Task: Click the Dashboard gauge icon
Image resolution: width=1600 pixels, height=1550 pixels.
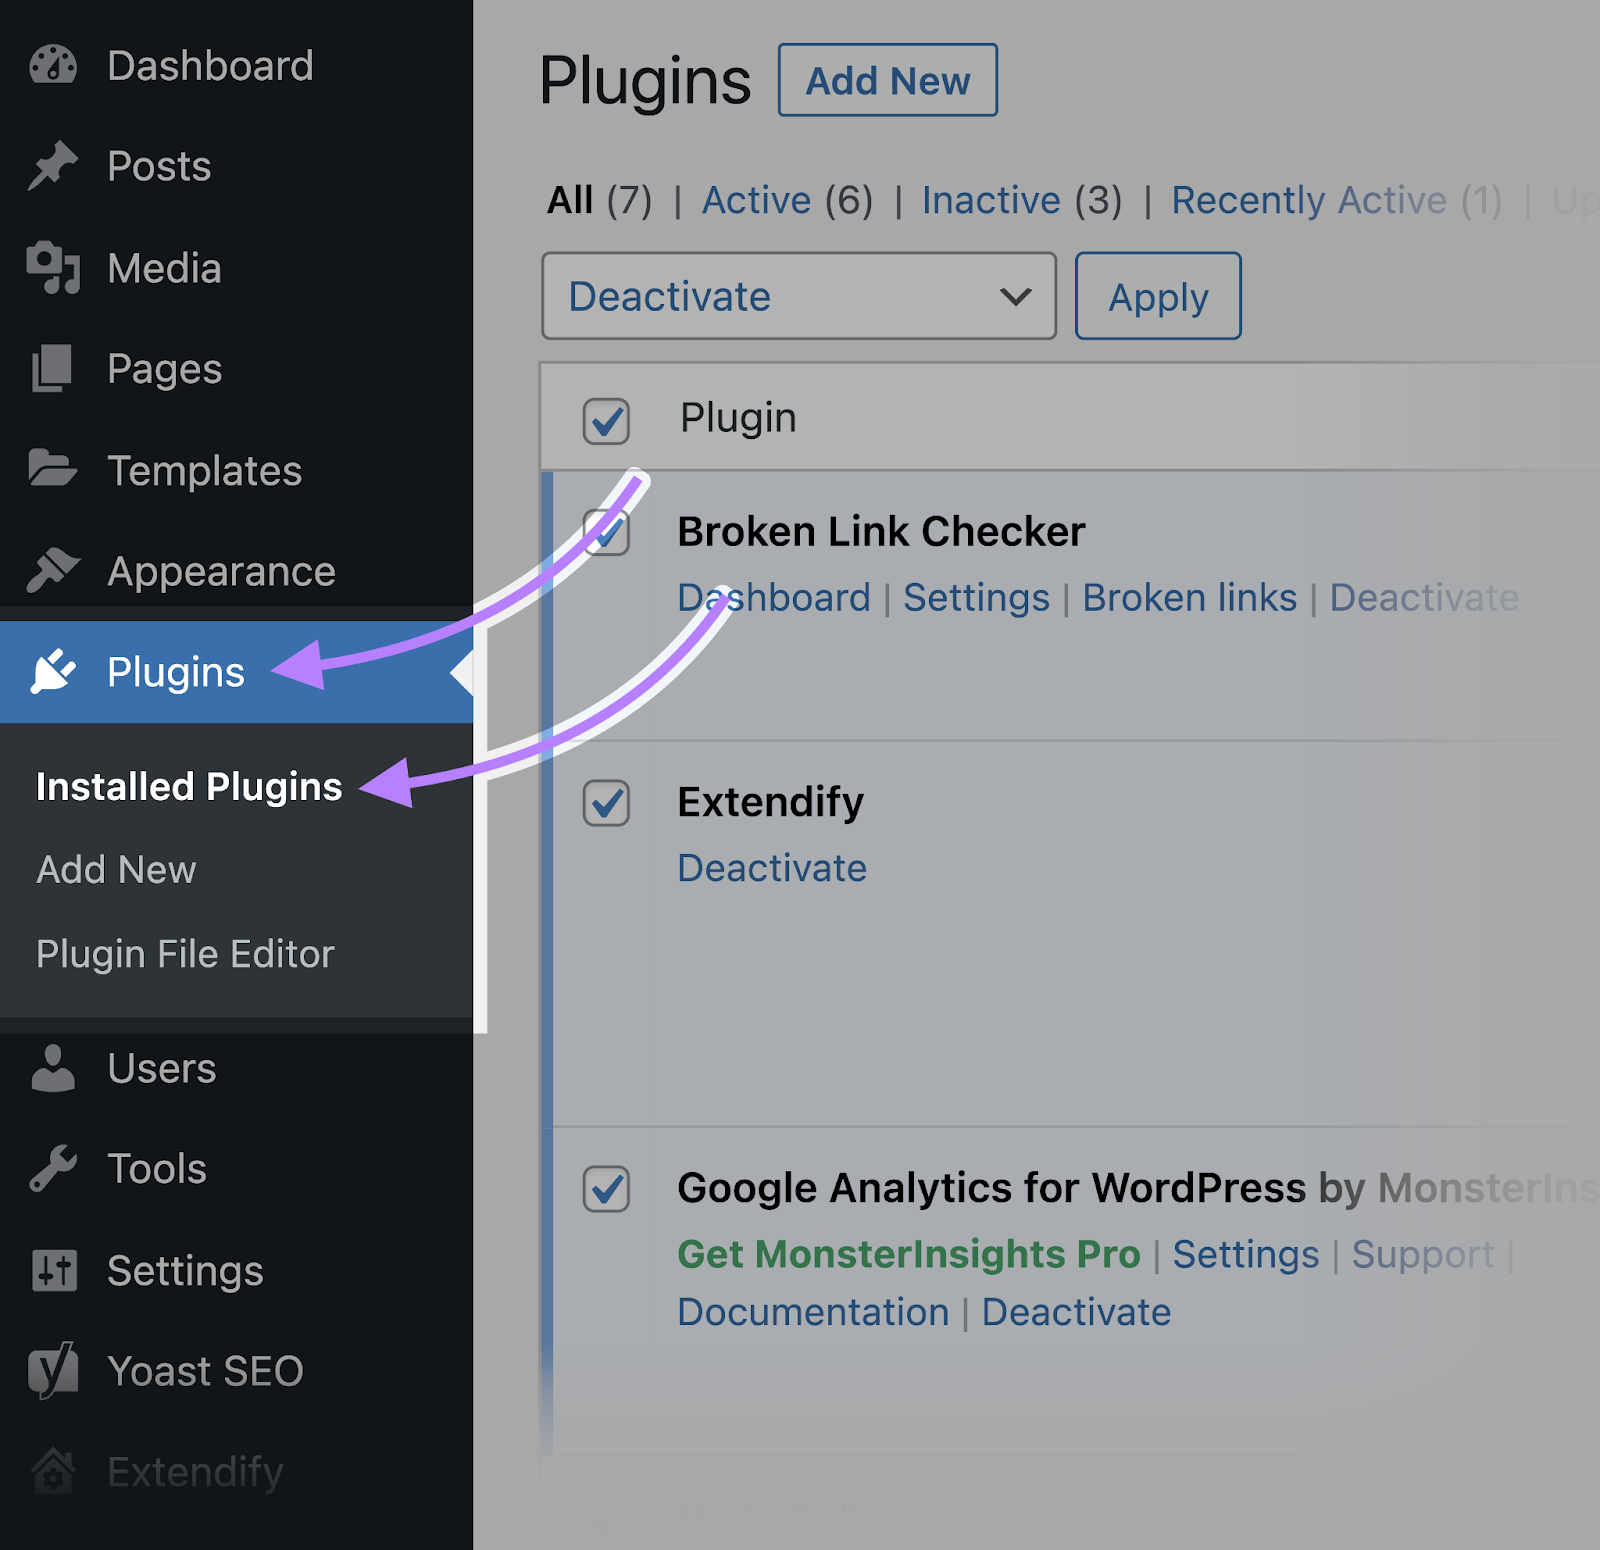Action: pyautogui.click(x=53, y=66)
